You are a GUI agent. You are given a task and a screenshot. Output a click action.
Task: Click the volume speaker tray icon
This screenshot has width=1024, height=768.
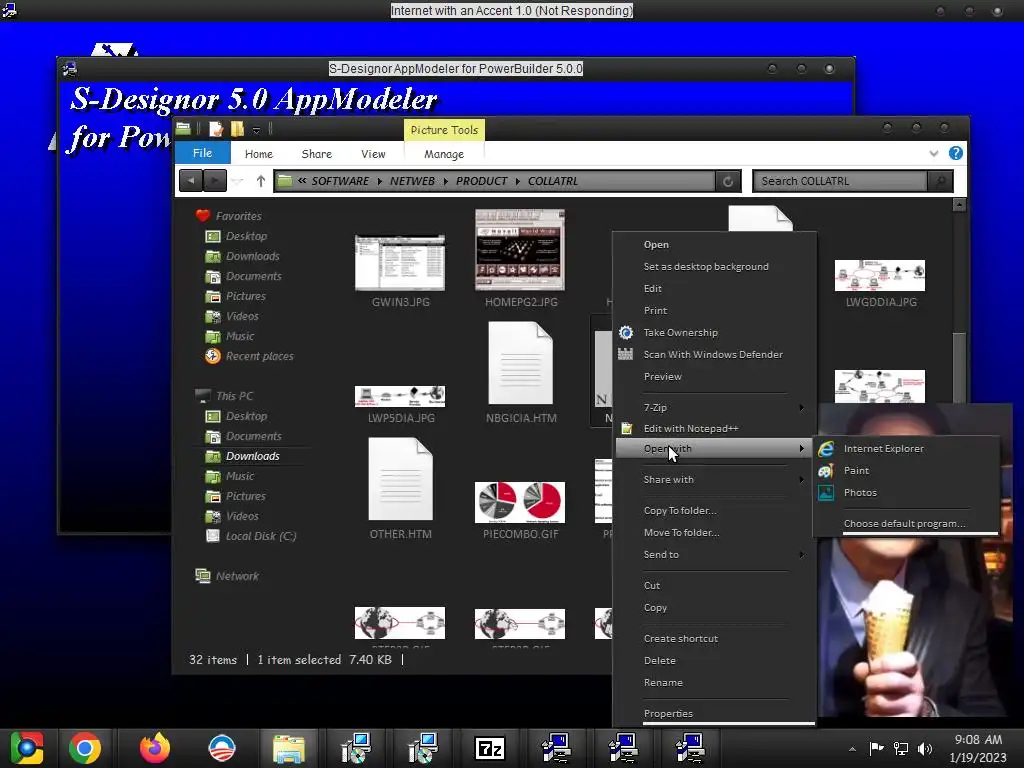(925, 748)
